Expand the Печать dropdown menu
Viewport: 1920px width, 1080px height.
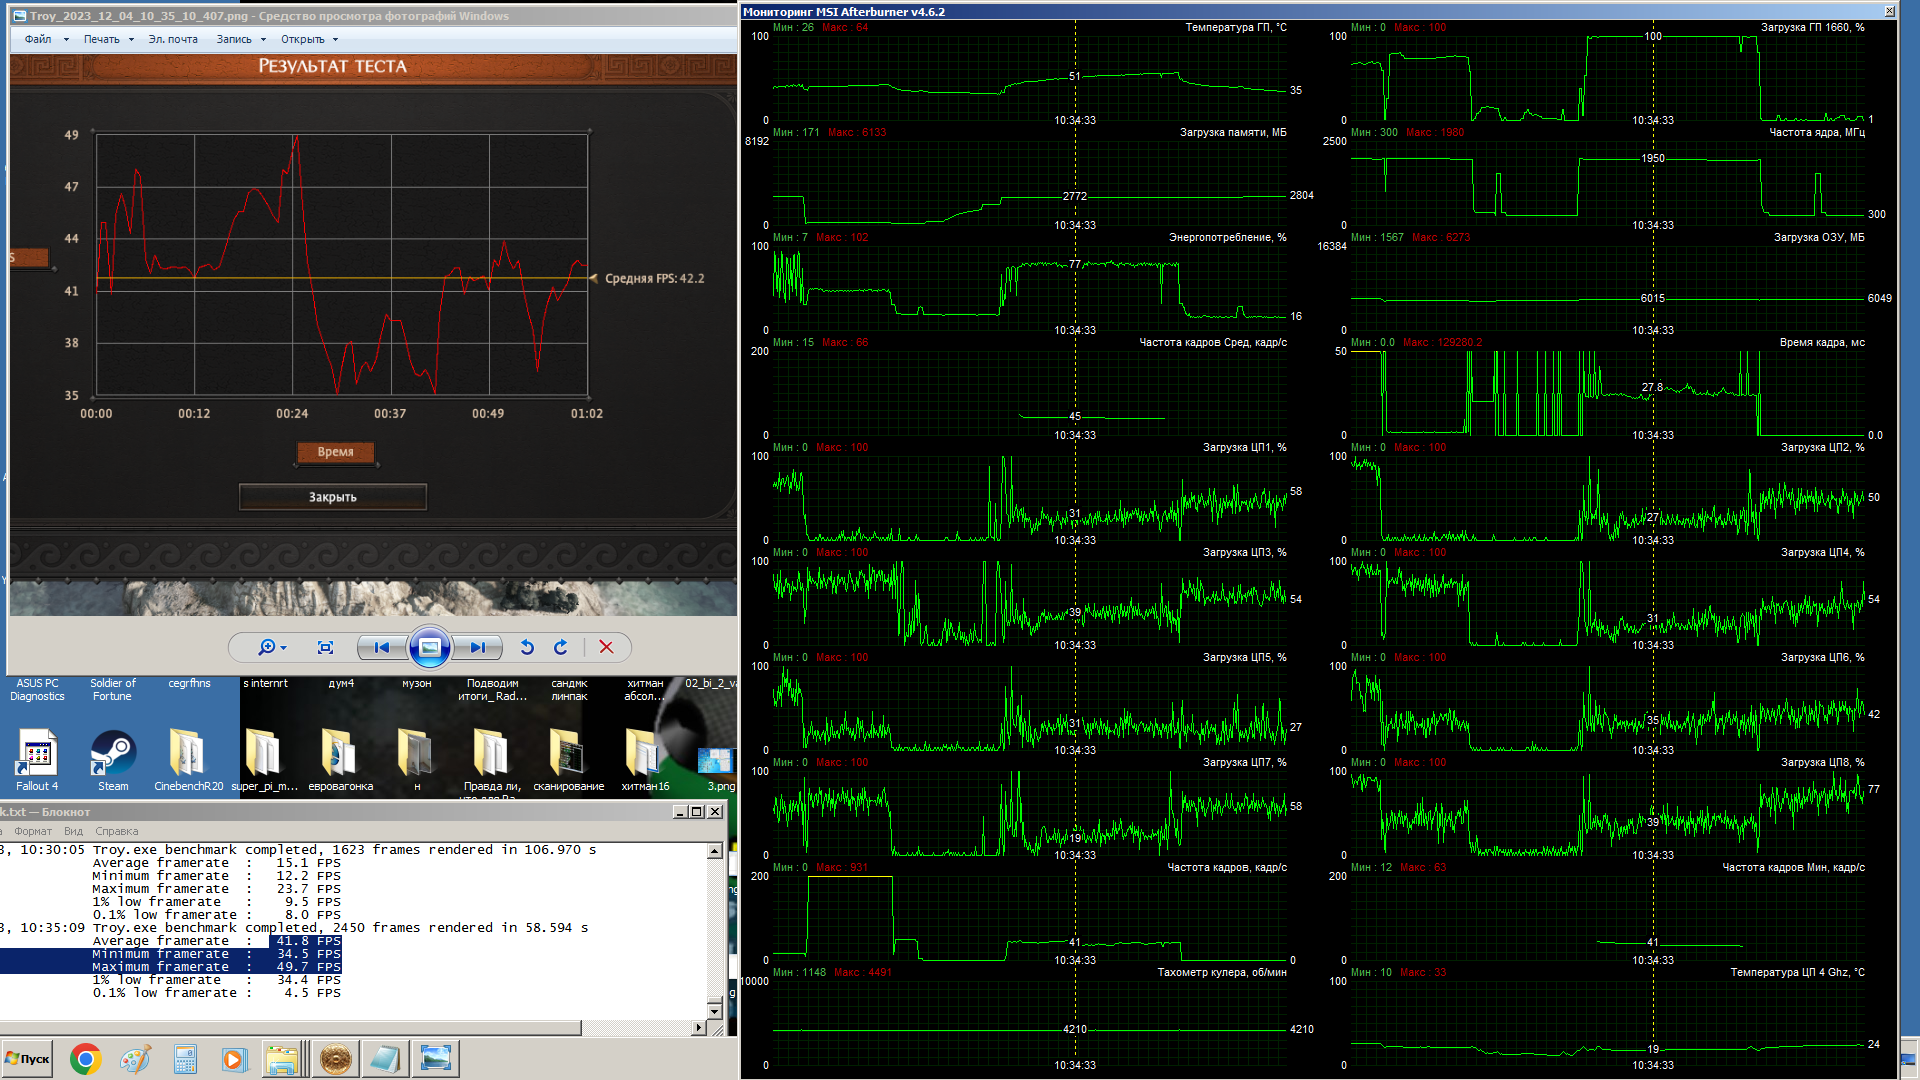pyautogui.click(x=108, y=40)
